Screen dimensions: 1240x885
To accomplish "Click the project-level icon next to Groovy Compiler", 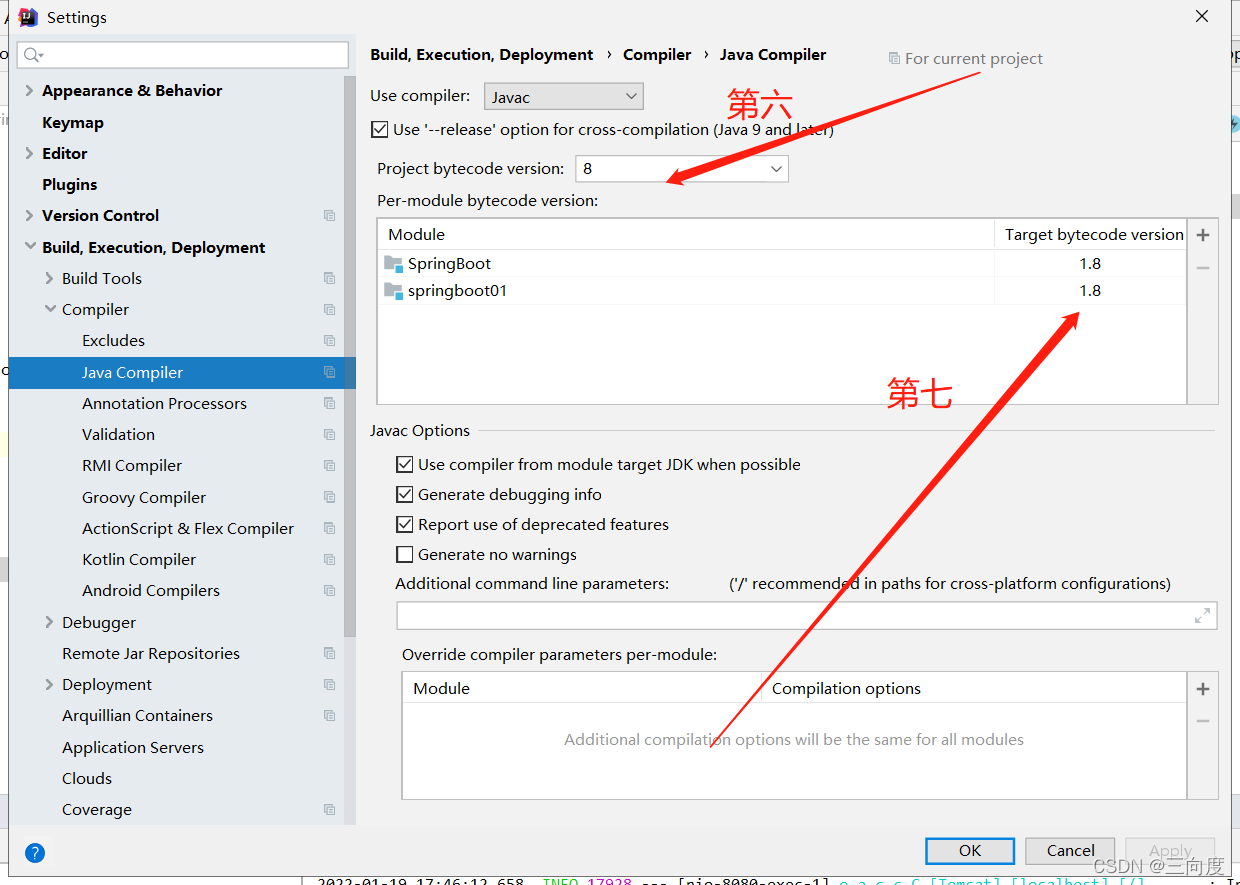I will [329, 497].
